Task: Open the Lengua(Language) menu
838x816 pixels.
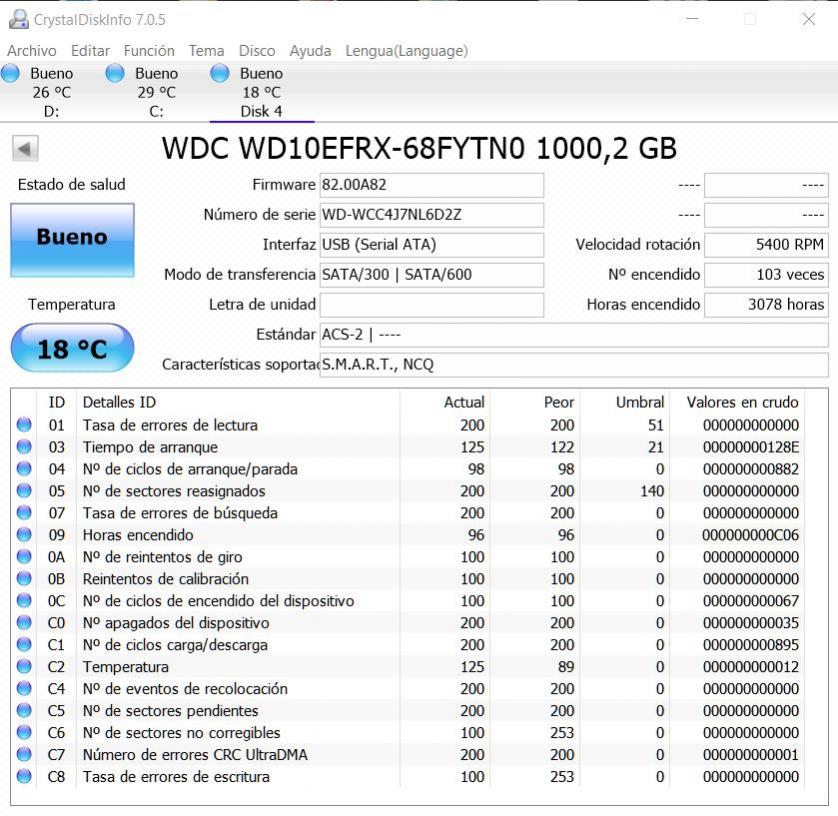Action: coord(407,51)
